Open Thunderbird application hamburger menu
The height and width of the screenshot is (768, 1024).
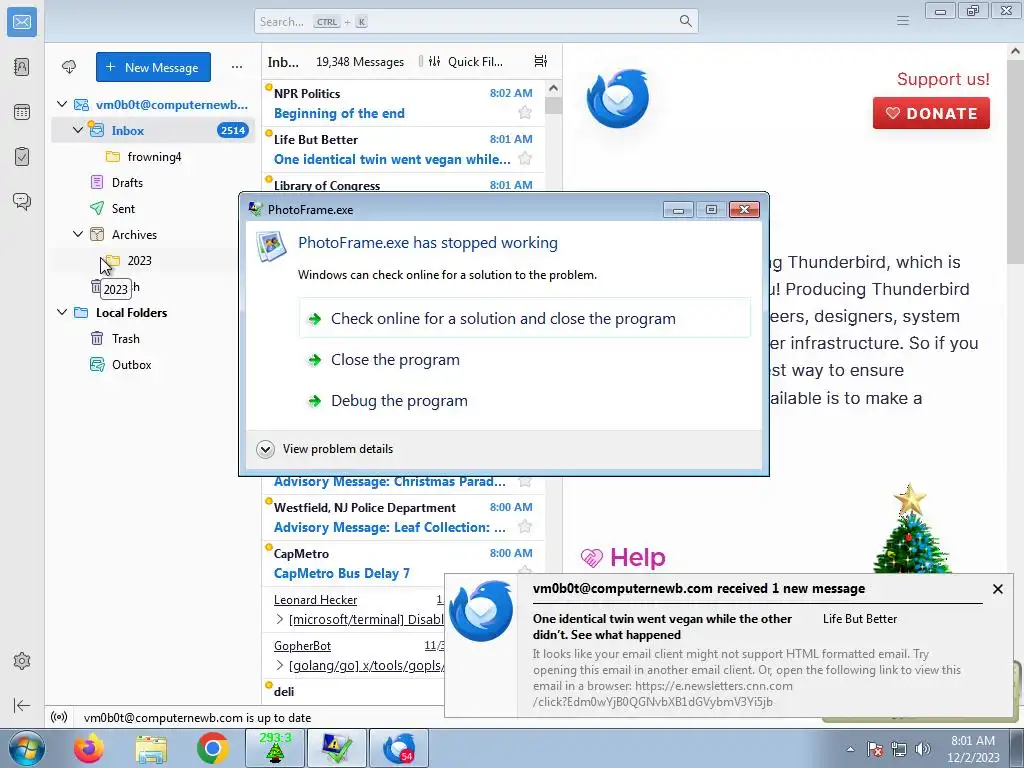coord(903,21)
